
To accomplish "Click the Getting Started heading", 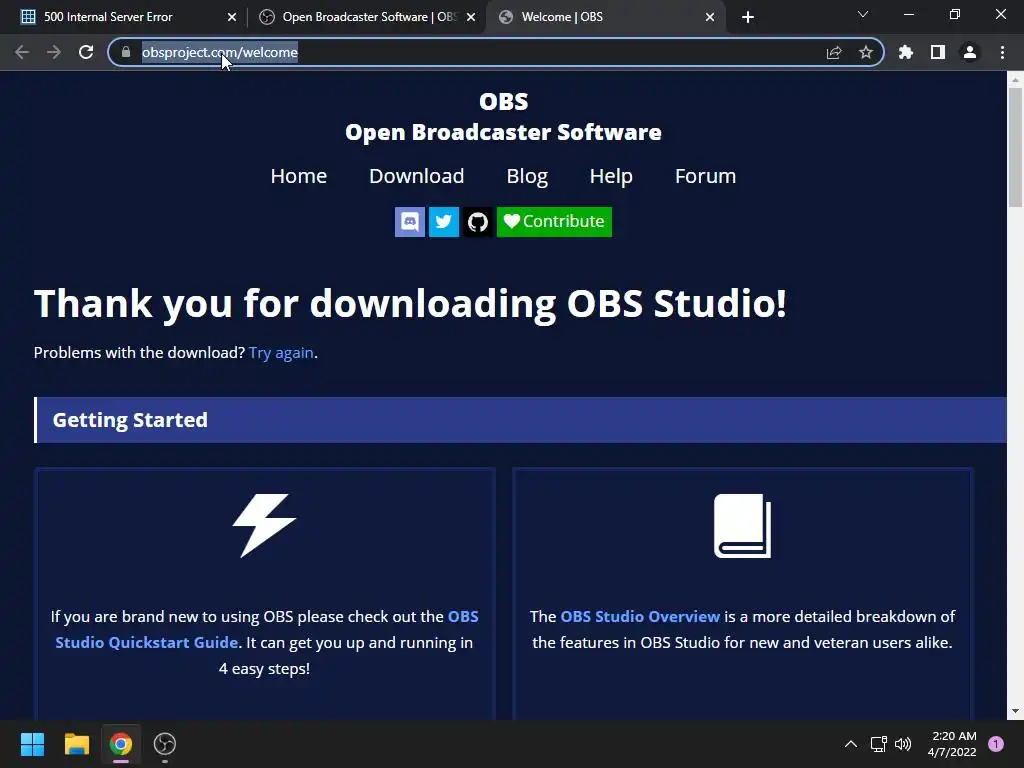I will (130, 420).
